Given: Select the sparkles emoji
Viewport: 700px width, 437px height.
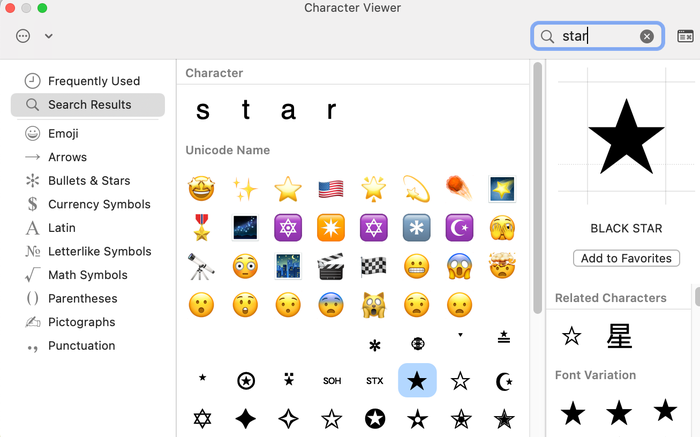Looking at the screenshot, I should 245,189.
